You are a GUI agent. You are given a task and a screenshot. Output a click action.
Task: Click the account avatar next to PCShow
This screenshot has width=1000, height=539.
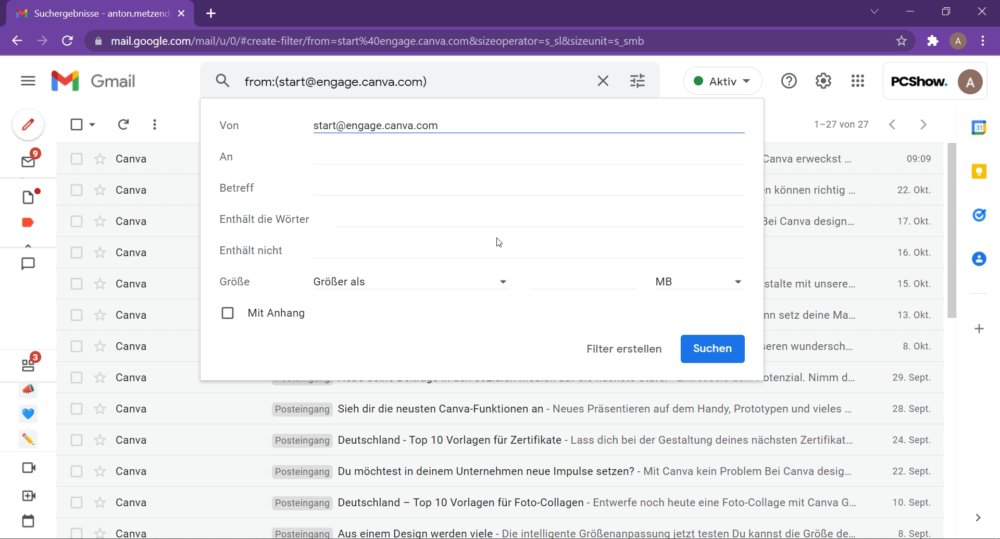click(970, 82)
